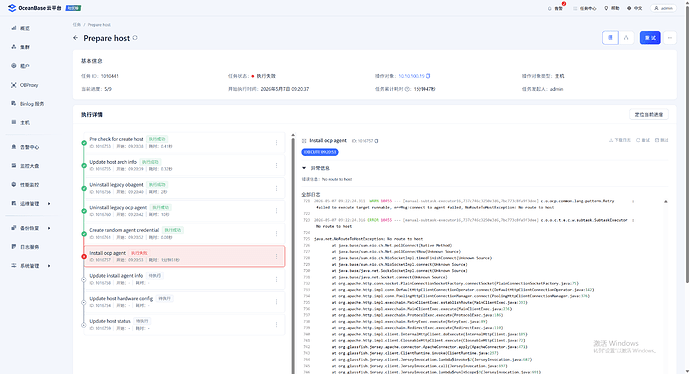The width and height of the screenshot is (690, 374).
Task: Click the 跳过 skip link in the log panel
Action: [661, 140]
